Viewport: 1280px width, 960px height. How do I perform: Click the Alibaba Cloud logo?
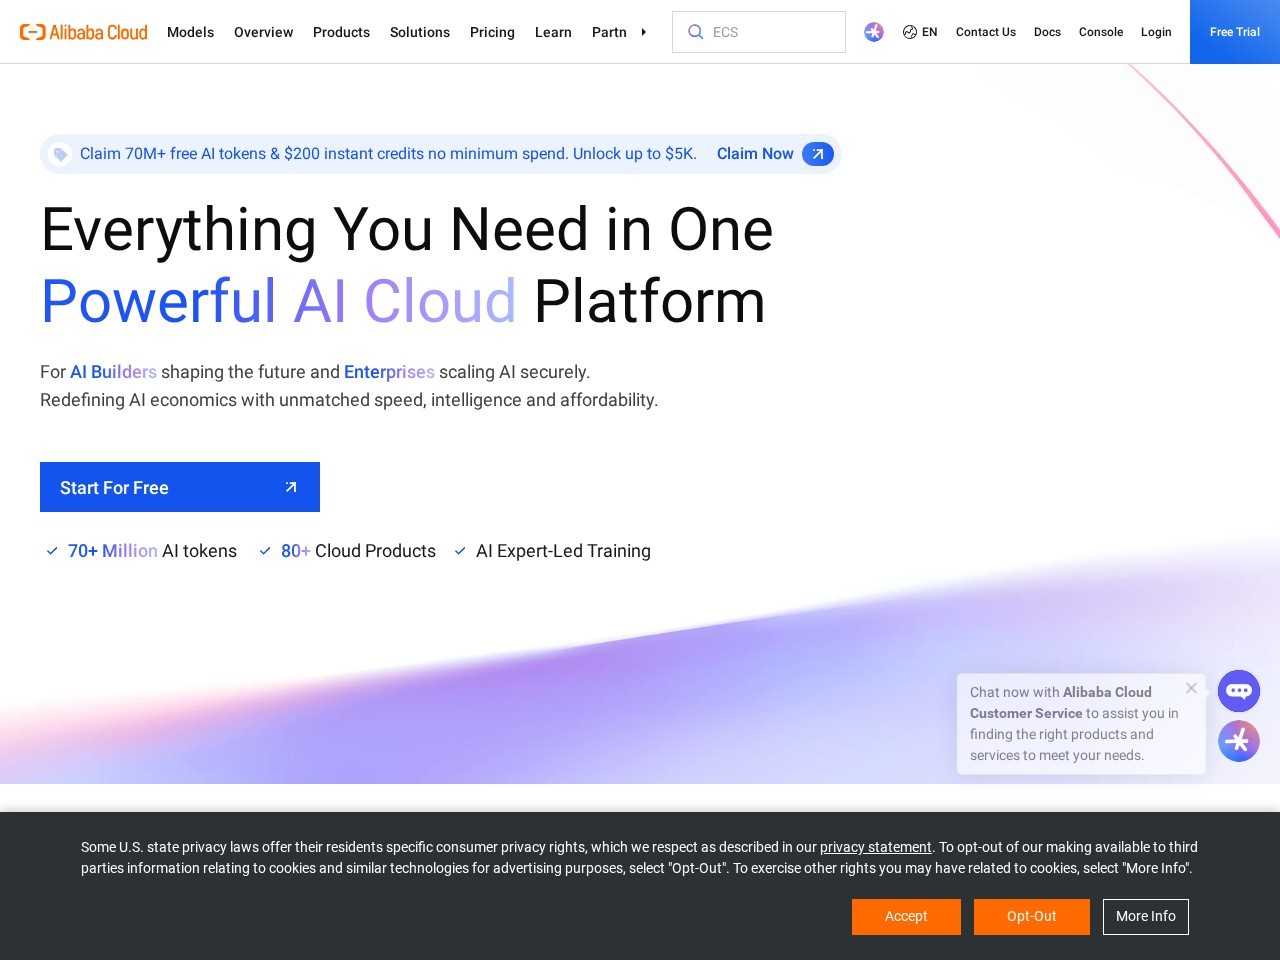tap(84, 32)
